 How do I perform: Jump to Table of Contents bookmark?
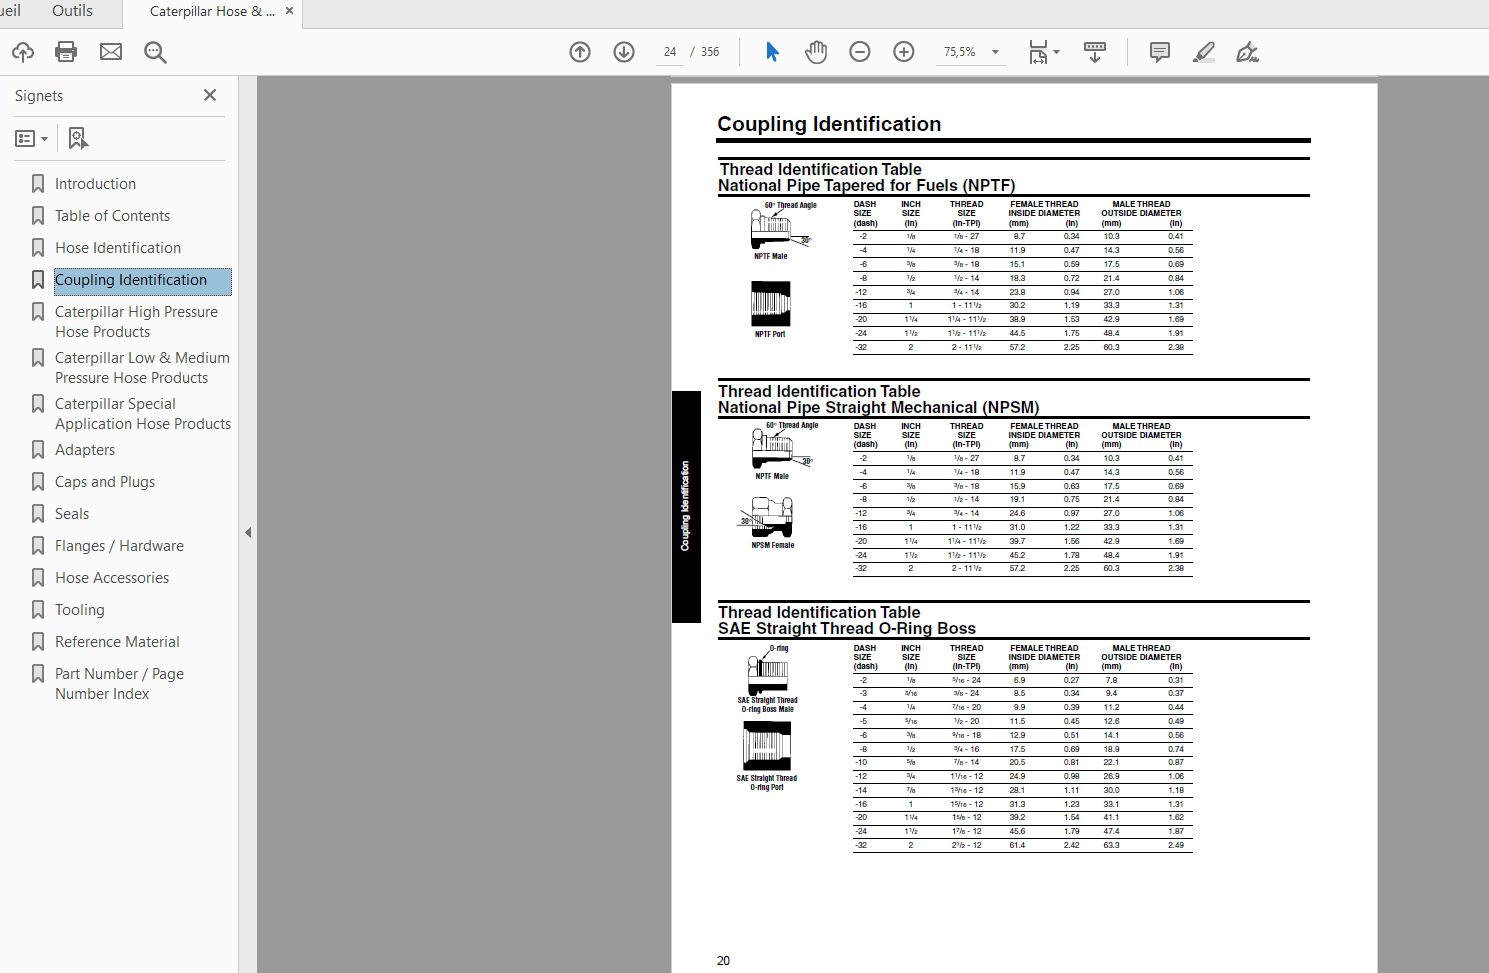tap(112, 216)
